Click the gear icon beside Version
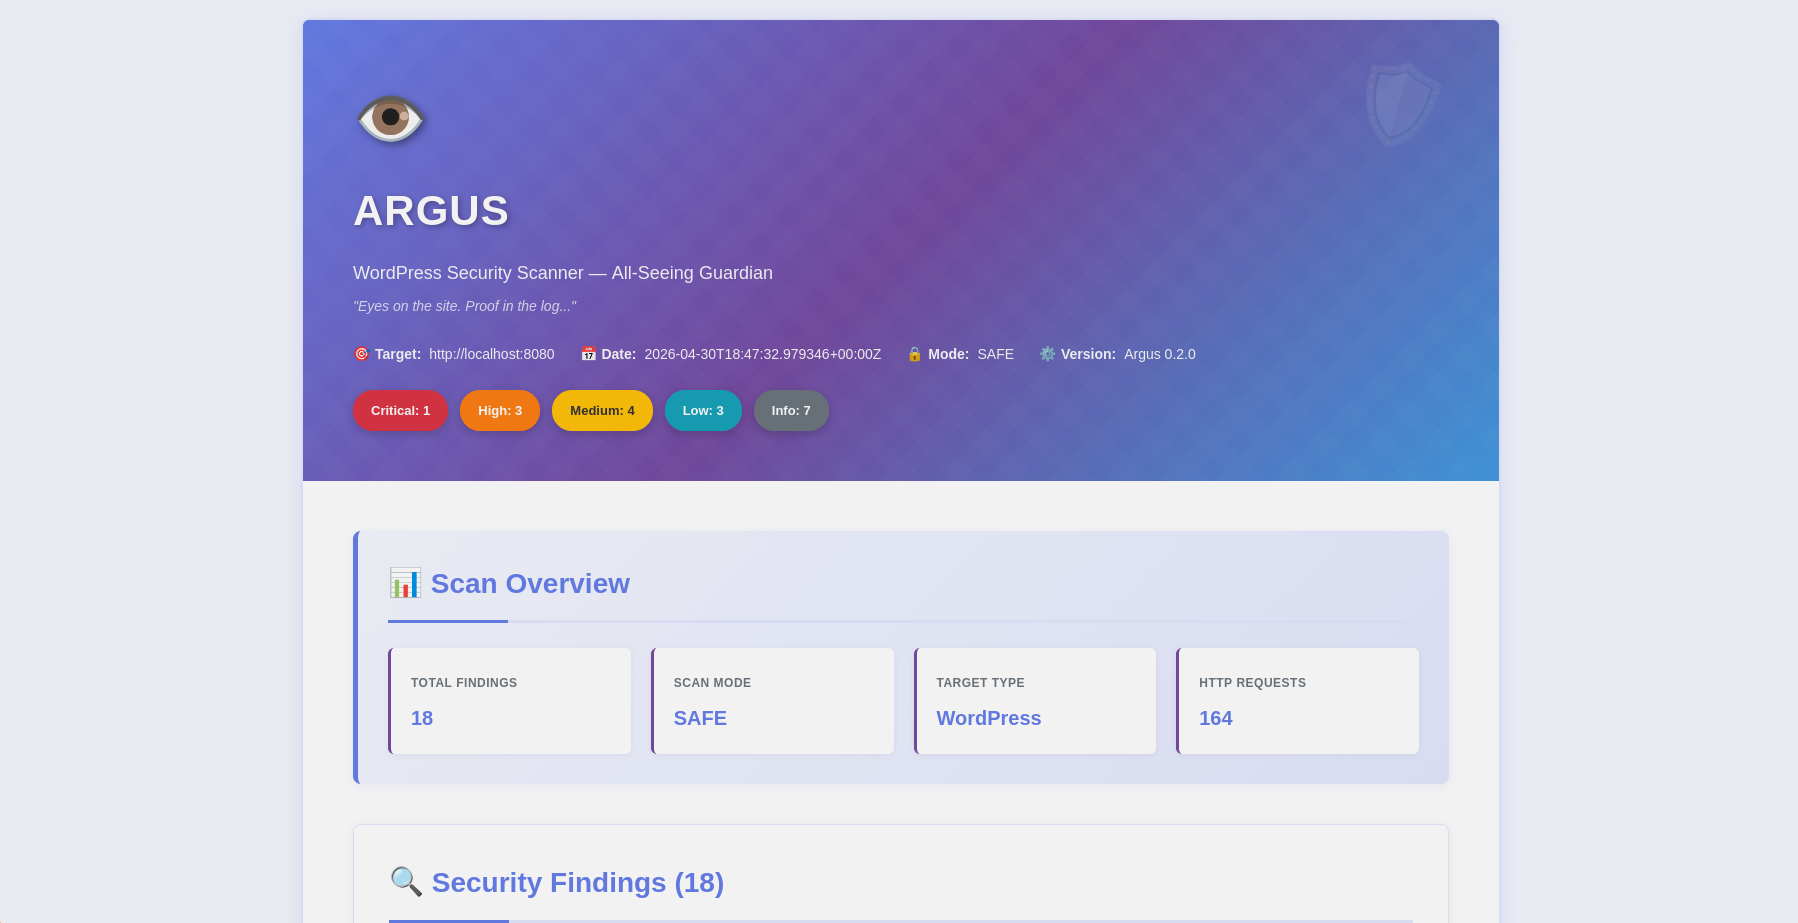This screenshot has height=923, width=1798. point(1047,354)
